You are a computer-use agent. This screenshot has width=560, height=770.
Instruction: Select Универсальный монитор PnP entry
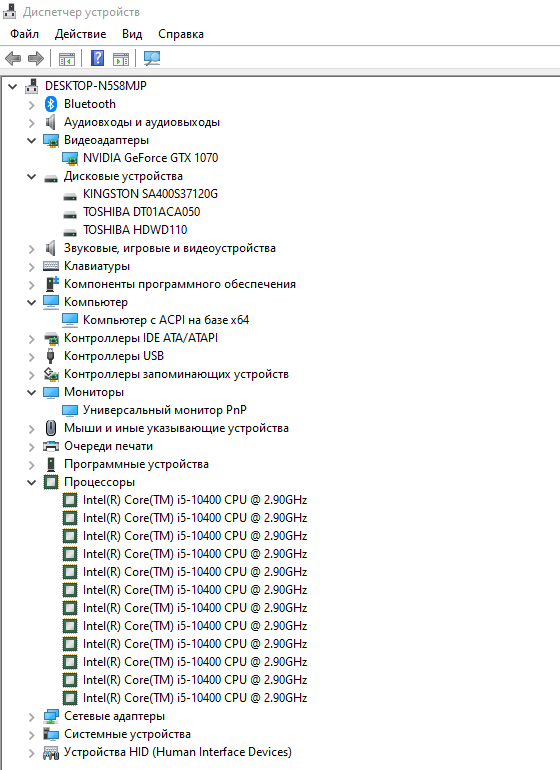165,410
